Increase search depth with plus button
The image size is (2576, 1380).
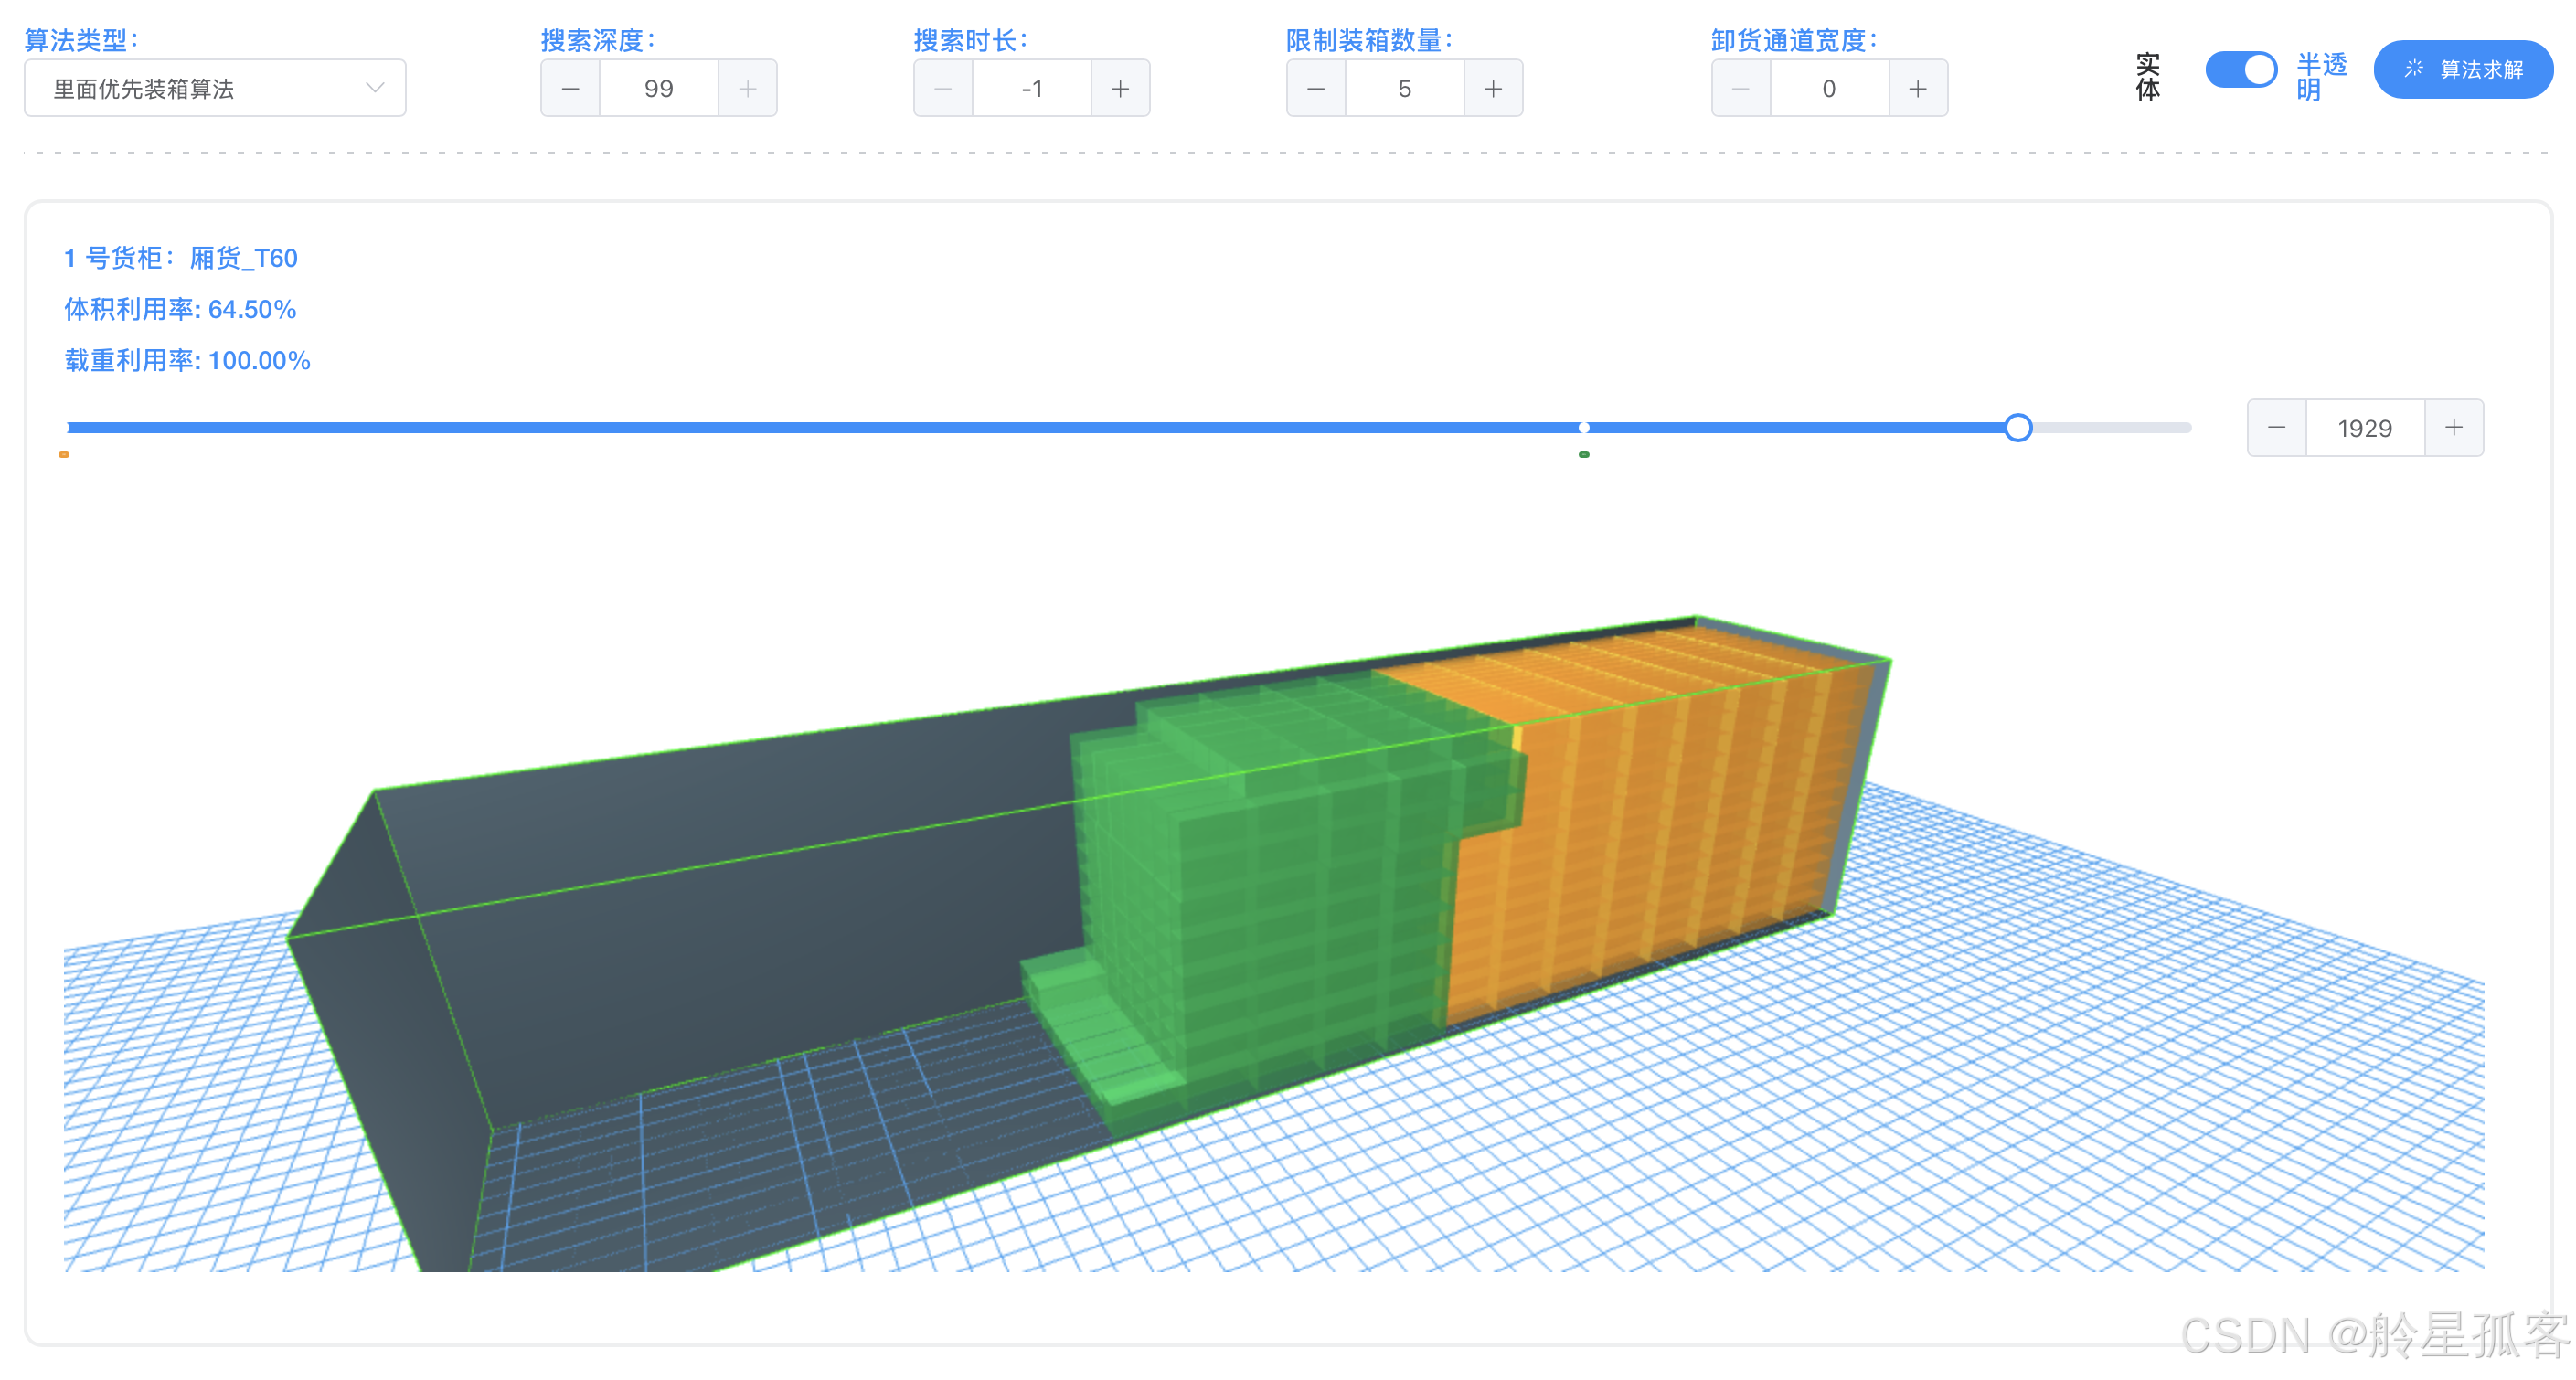coord(747,89)
